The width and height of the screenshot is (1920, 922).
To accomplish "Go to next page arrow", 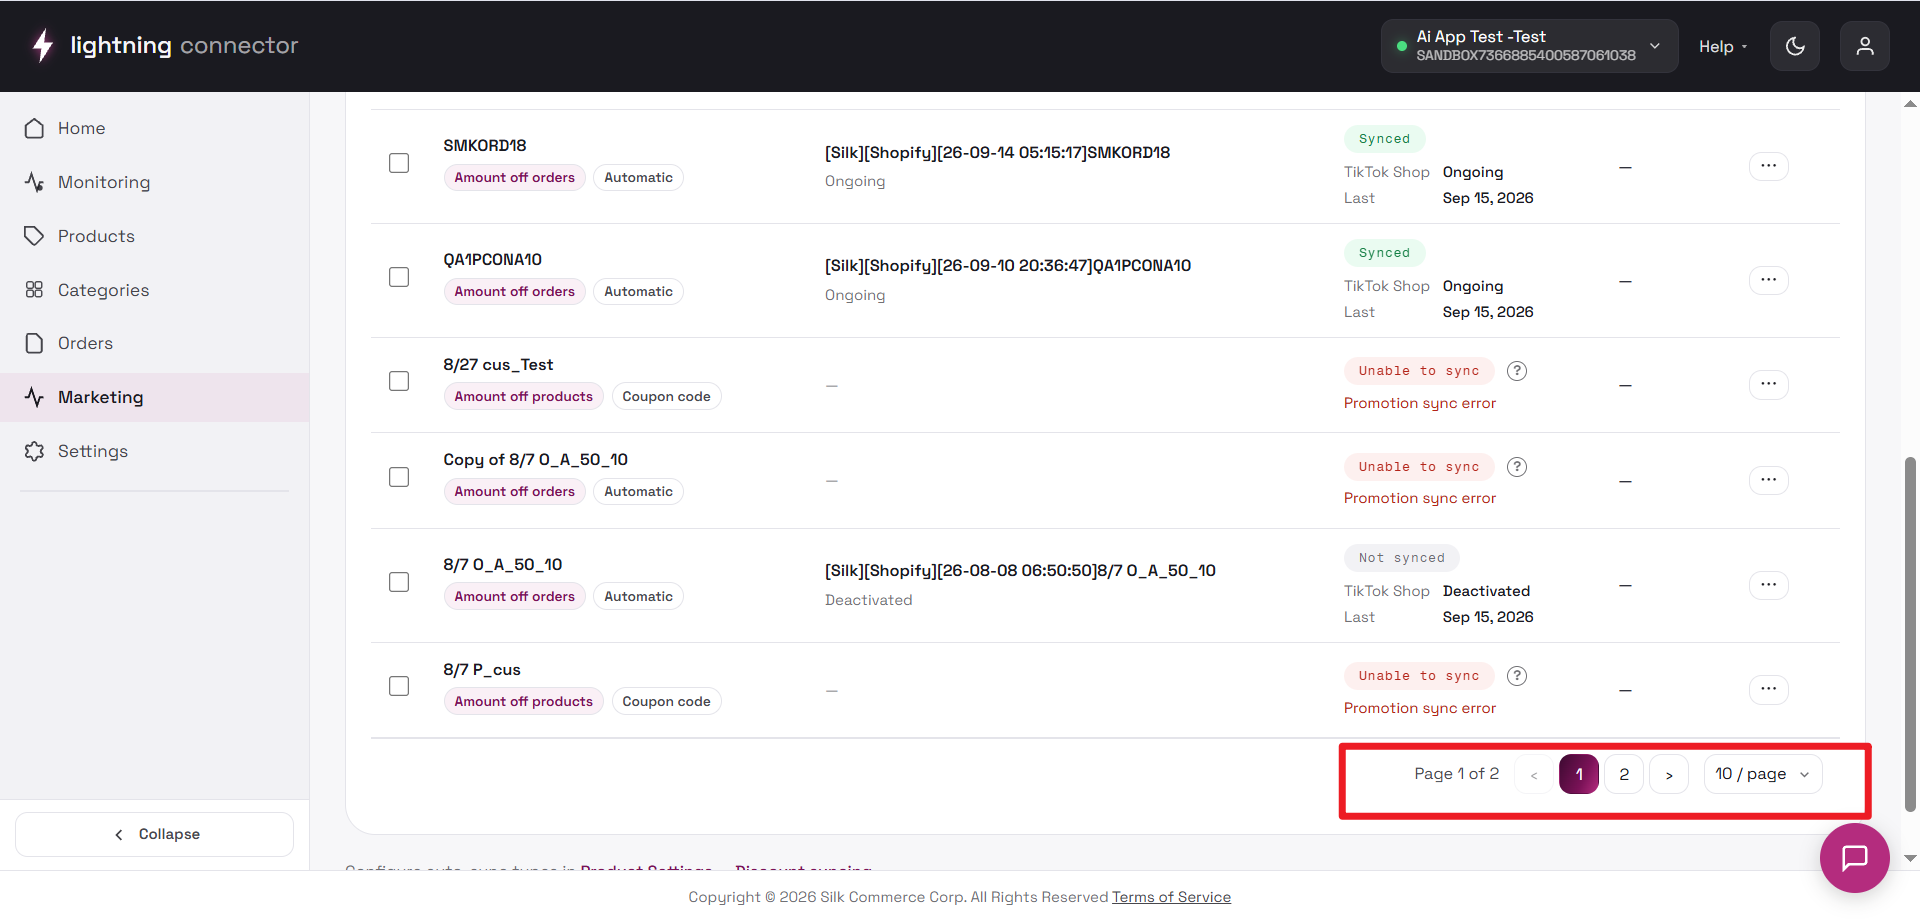I will click(x=1669, y=774).
